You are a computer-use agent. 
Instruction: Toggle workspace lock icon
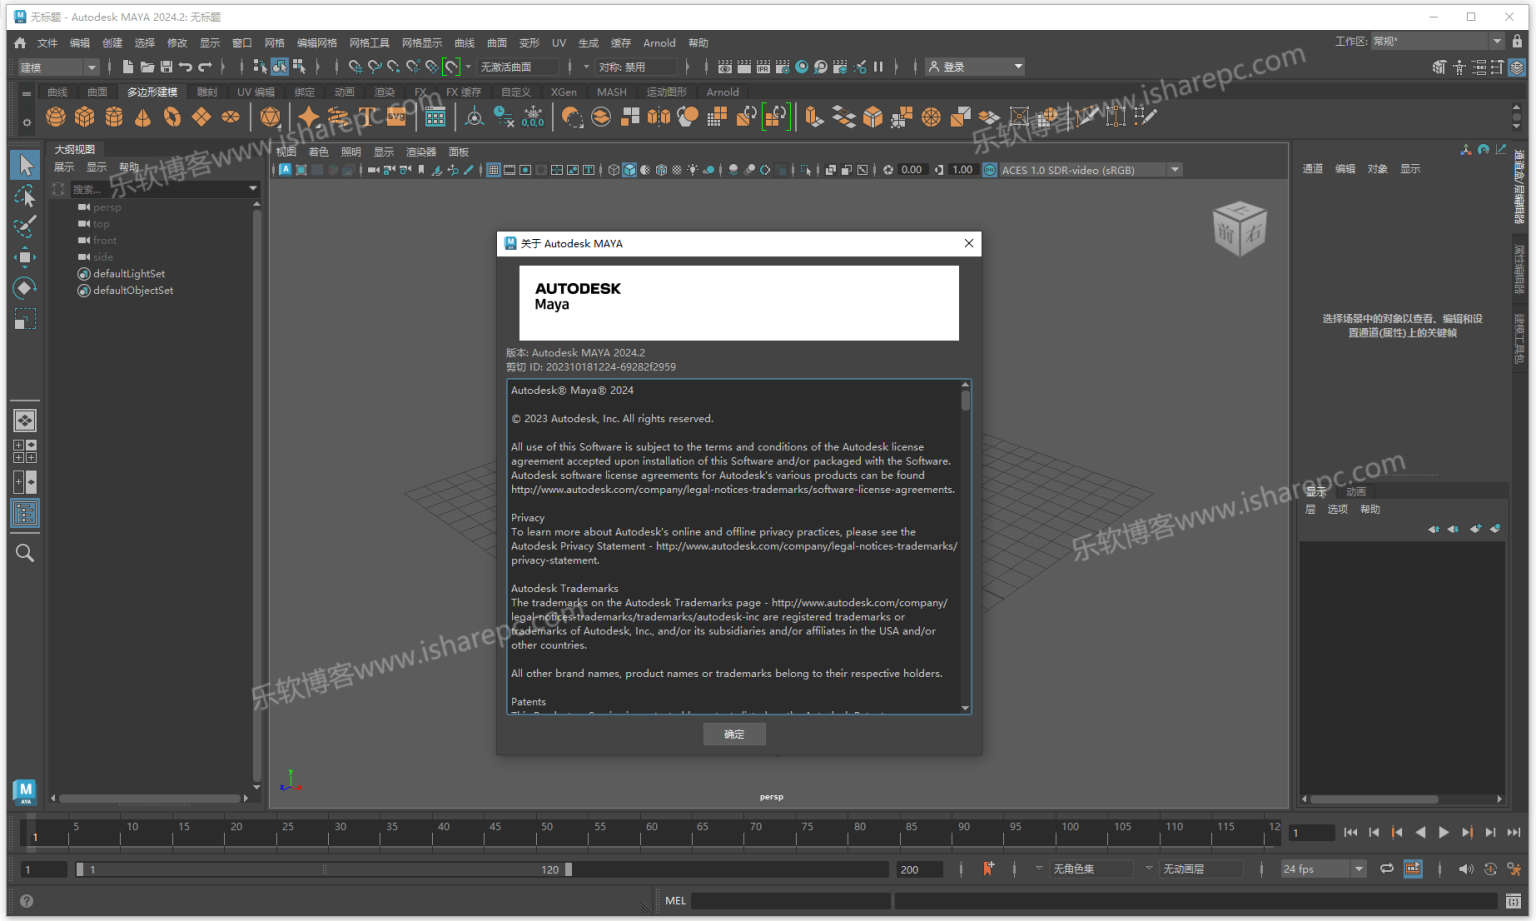1519,41
